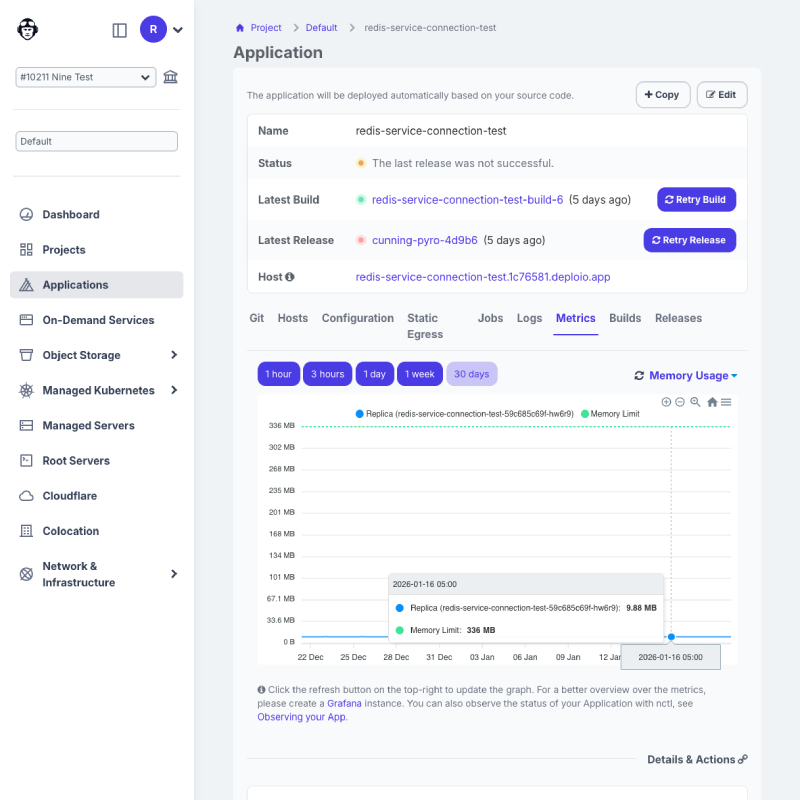Go to Project breadcrumb link
This screenshot has width=800, height=800.
click(x=266, y=28)
